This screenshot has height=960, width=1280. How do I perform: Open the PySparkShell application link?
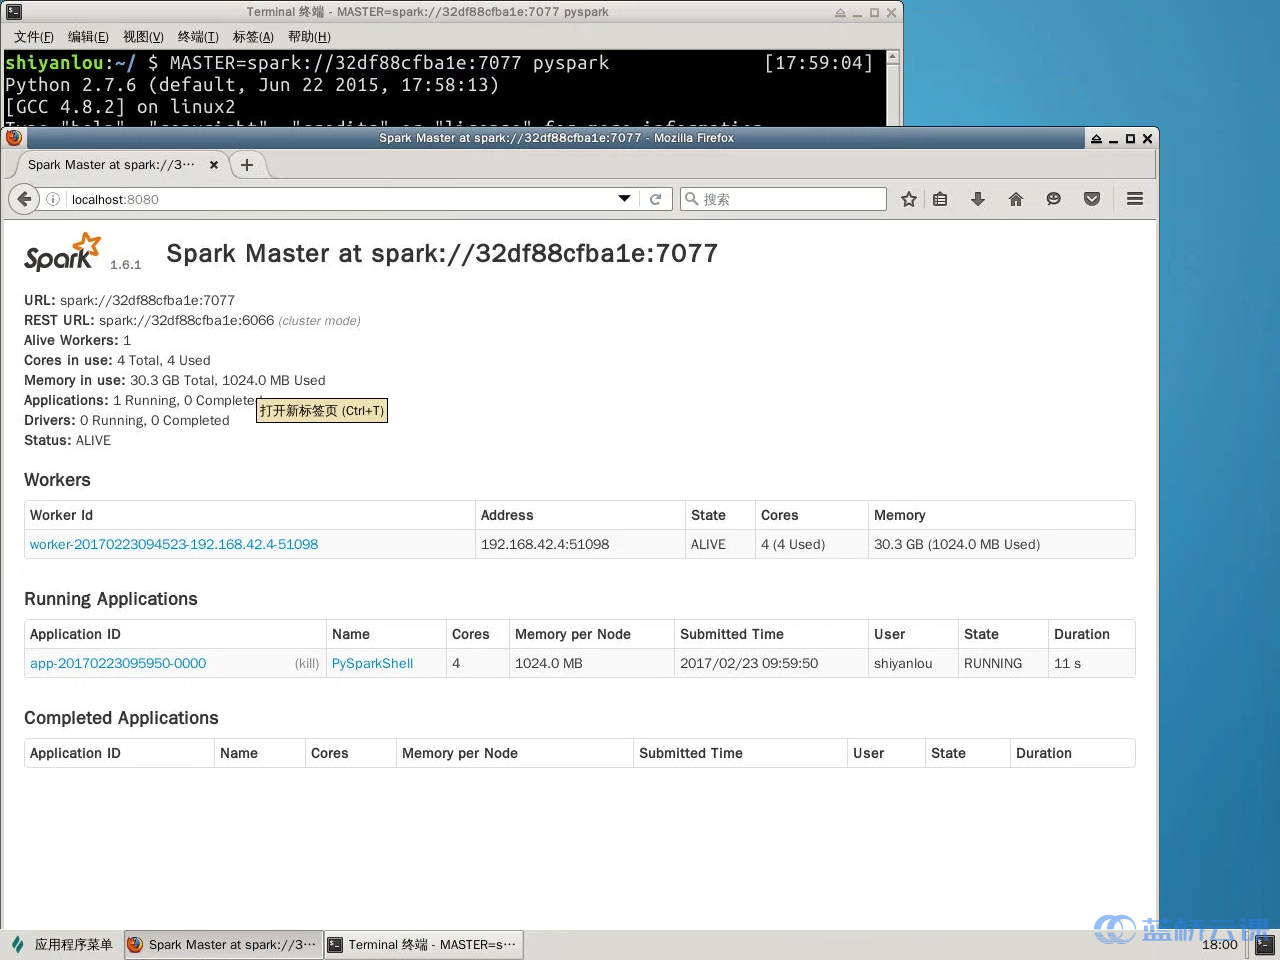372,663
